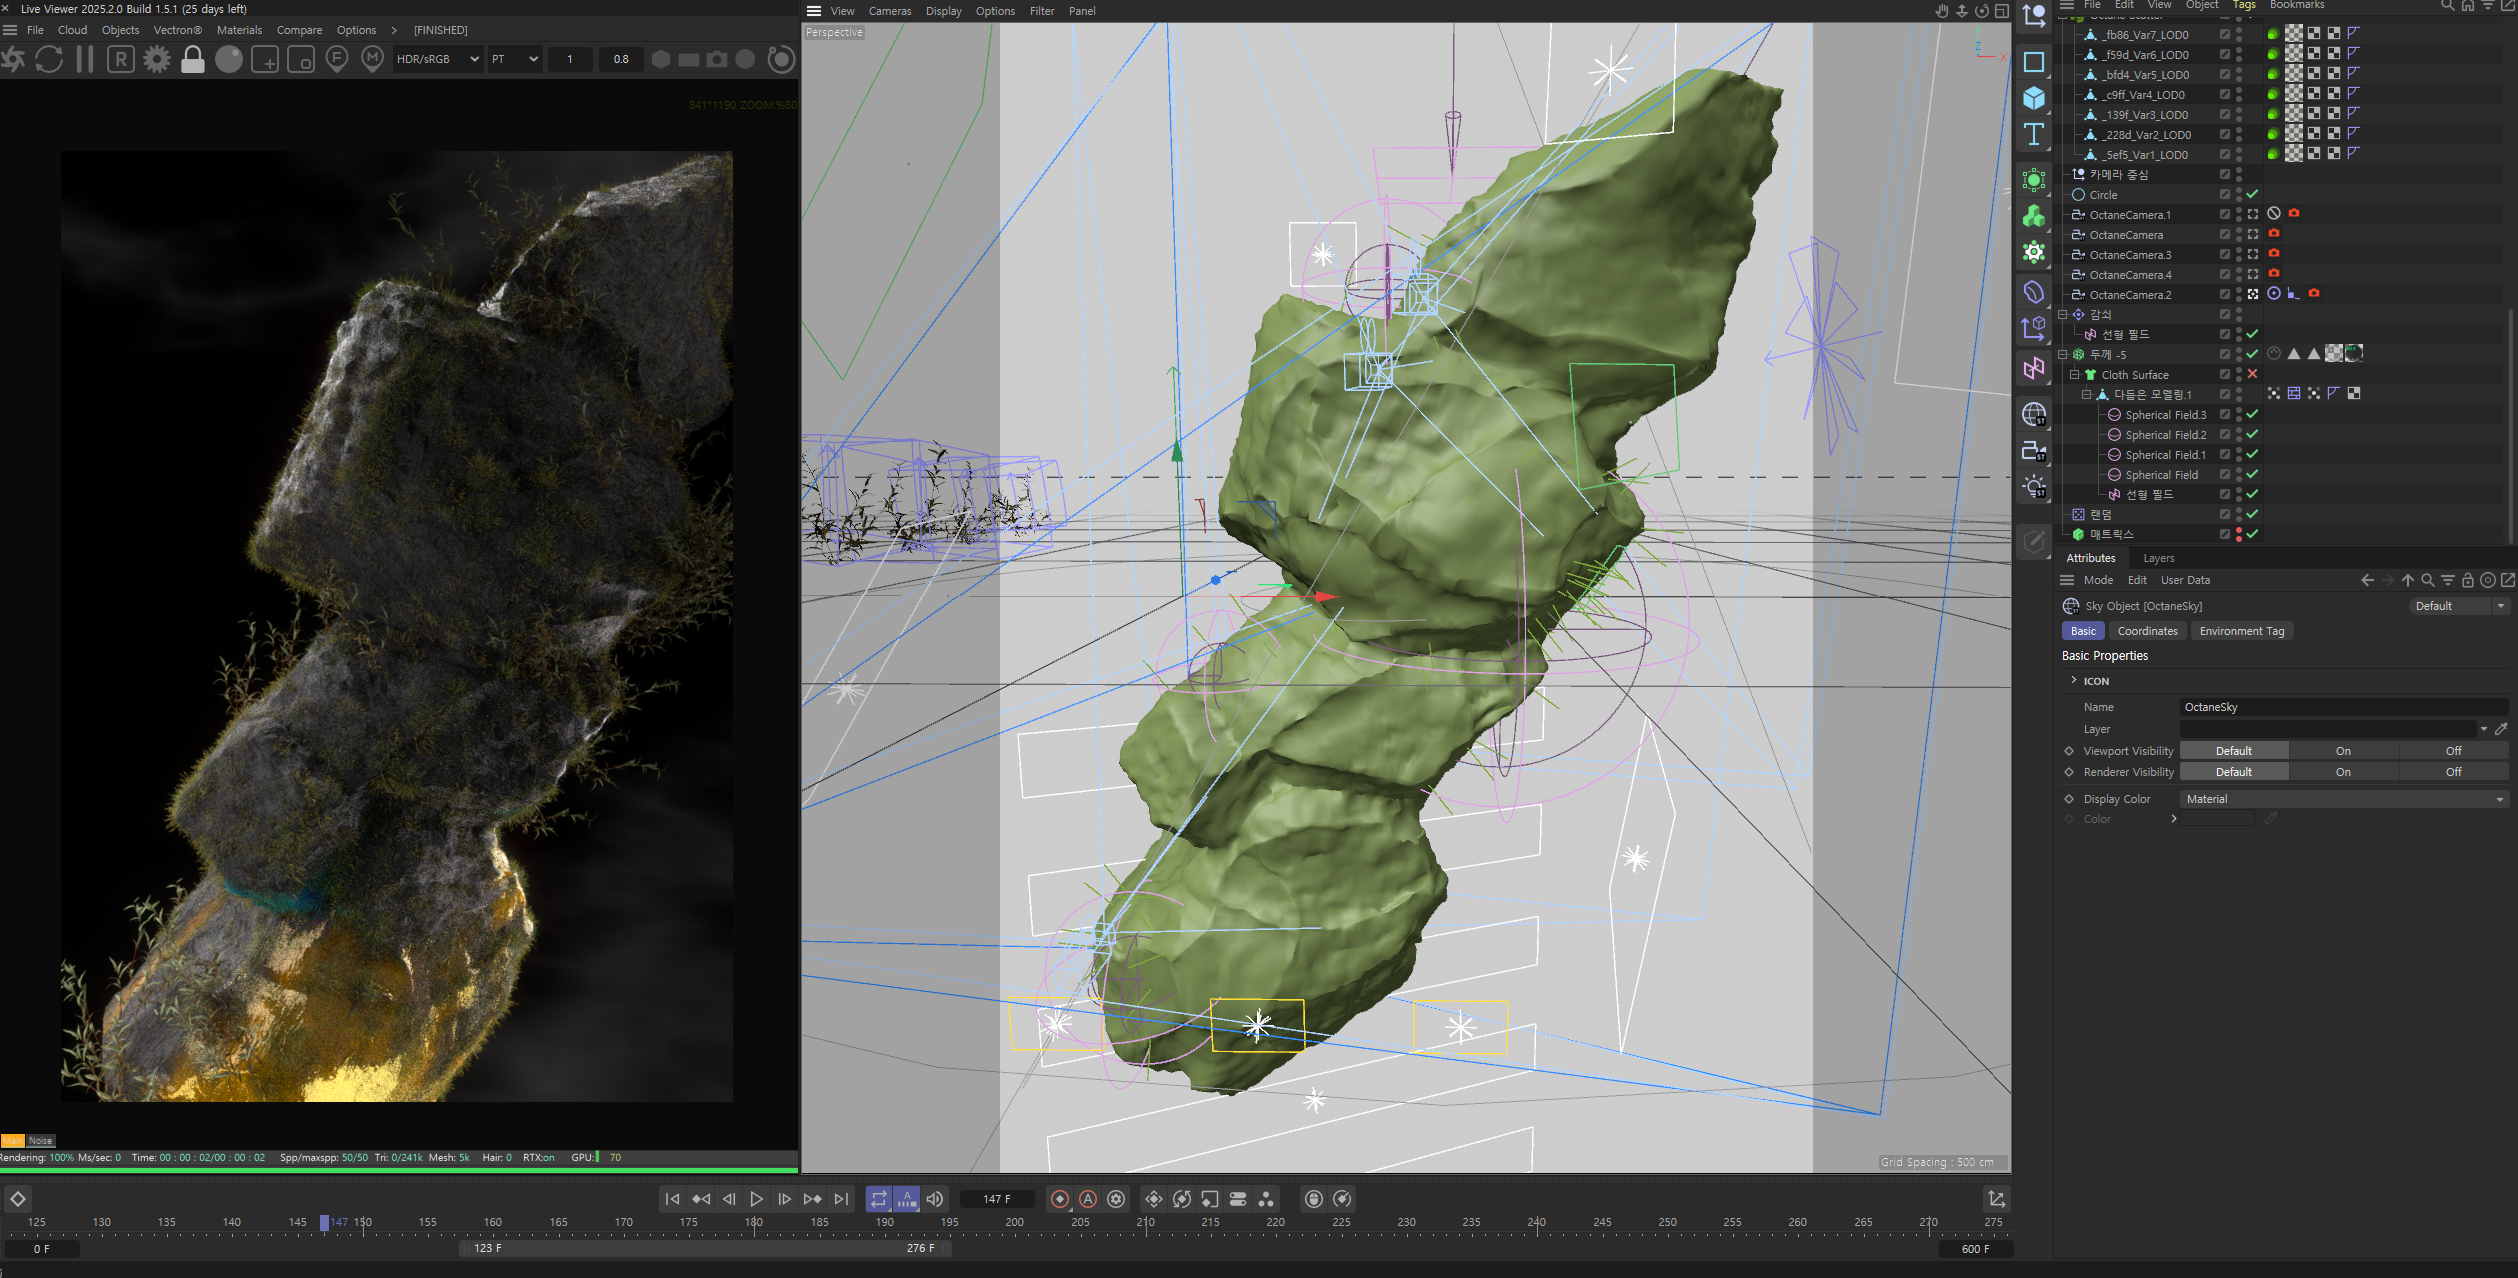Click the current frame field 147 F
Screen dimensions: 2518x1278
[996, 1199]
